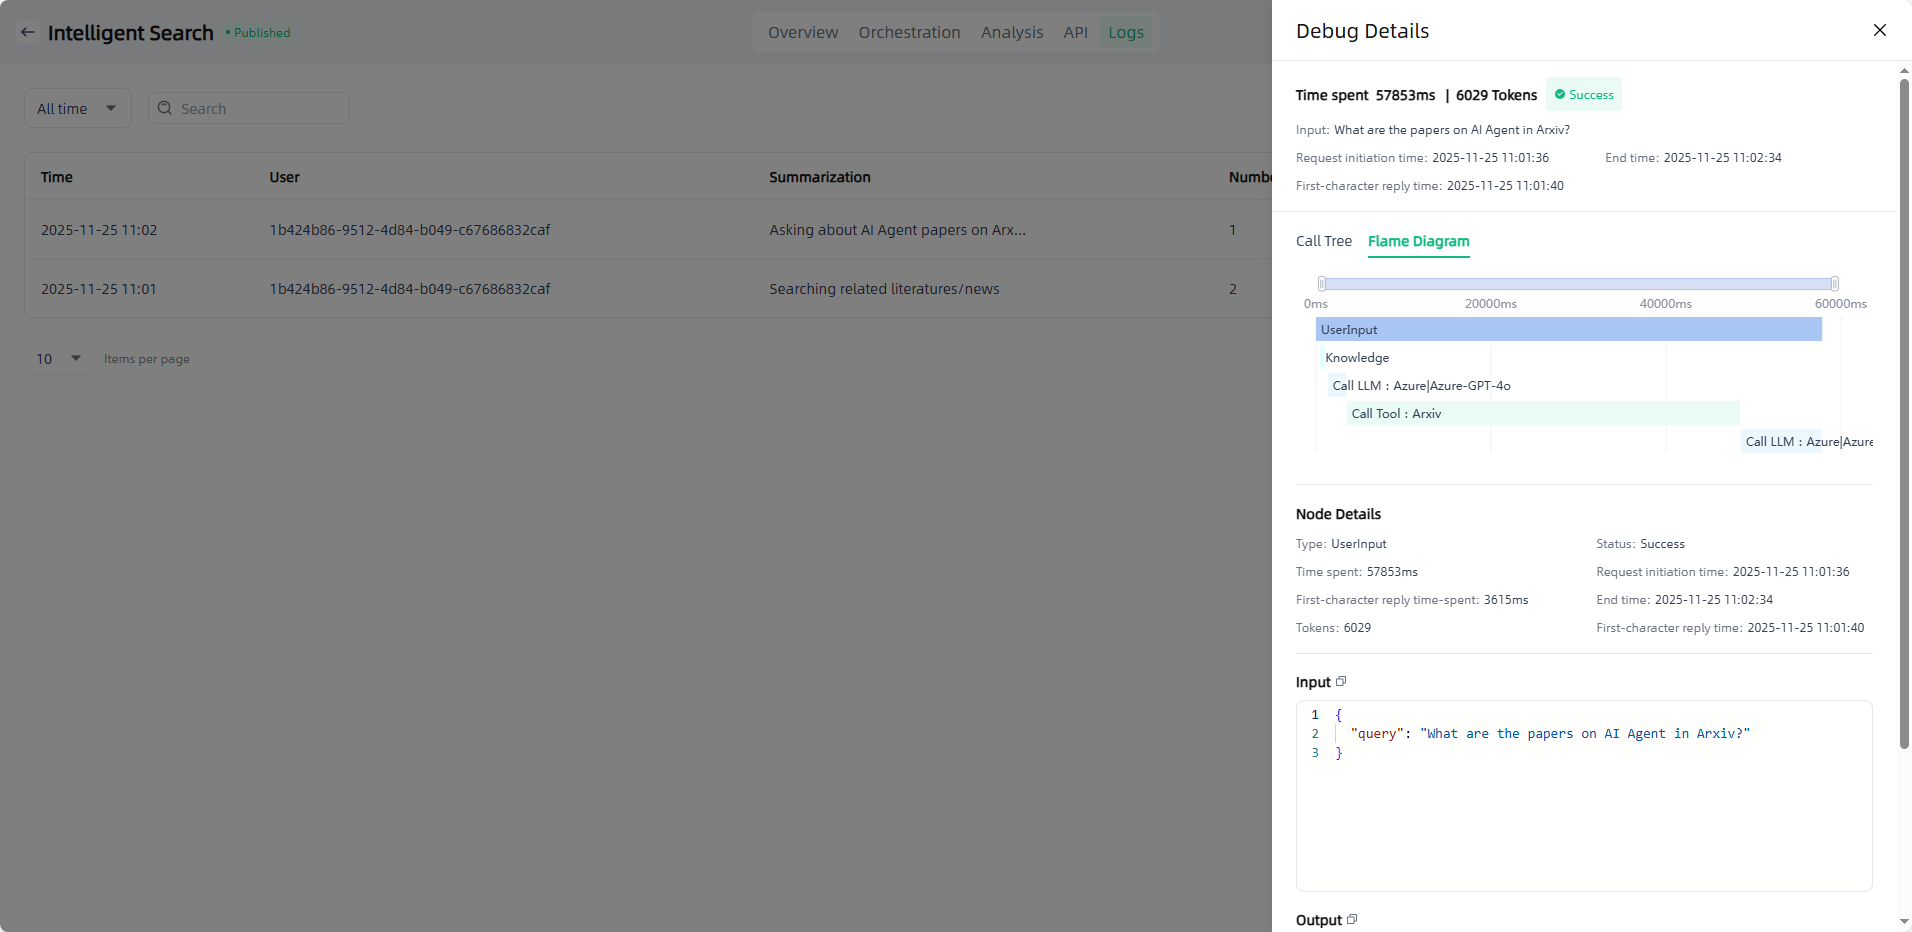Click the right handle of timeline range slider
This screenshot has height=932, width=1912.
click(1834, 284)
